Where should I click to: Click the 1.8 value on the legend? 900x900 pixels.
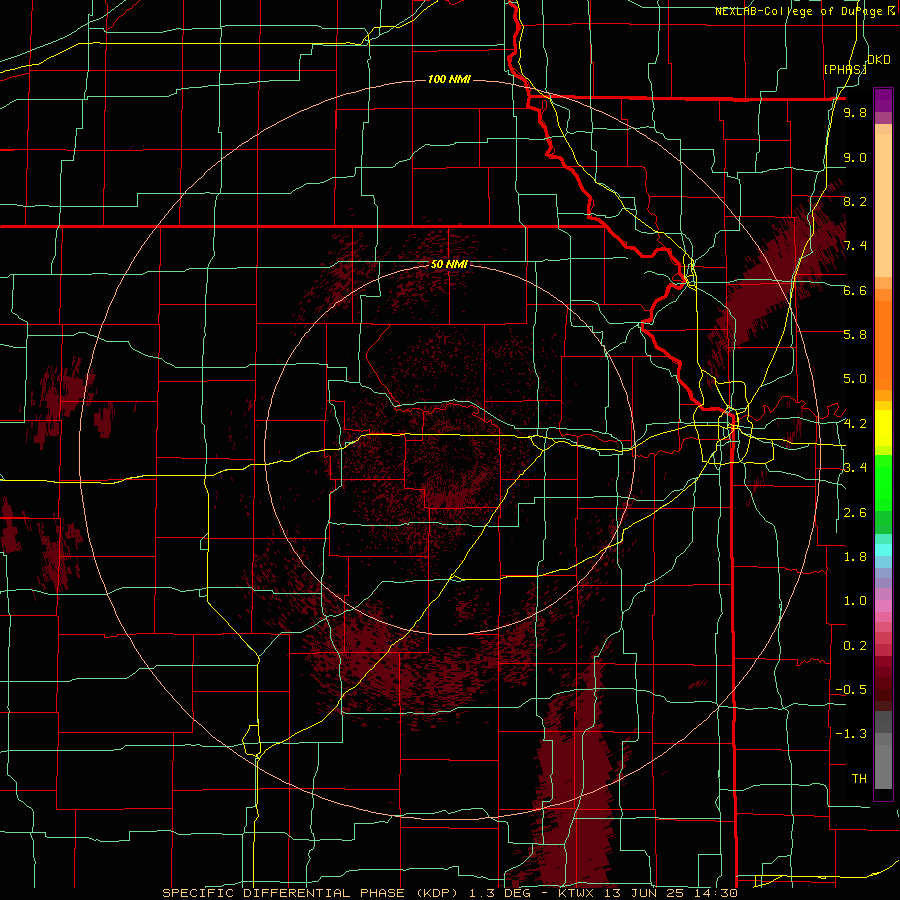855,557
